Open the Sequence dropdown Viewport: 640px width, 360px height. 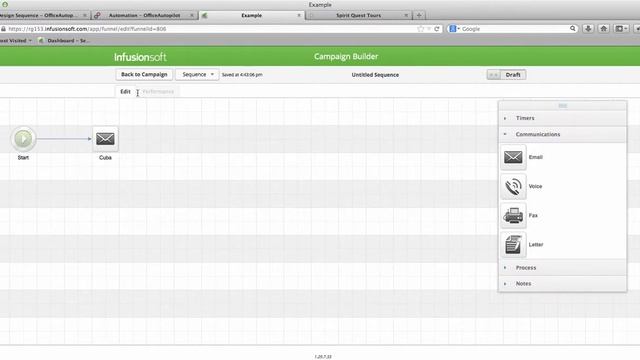tap(198, 74)
